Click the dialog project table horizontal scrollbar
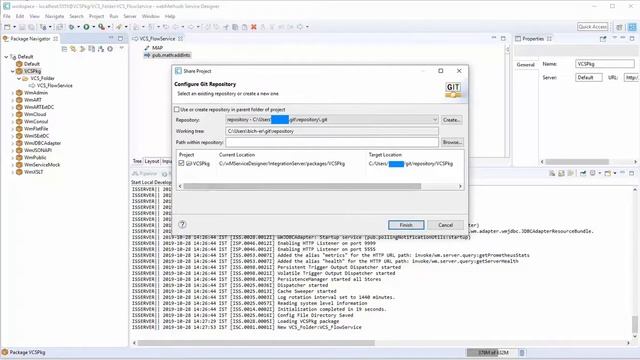This screenshot has height=360, width=640. [x=302, y=186]
